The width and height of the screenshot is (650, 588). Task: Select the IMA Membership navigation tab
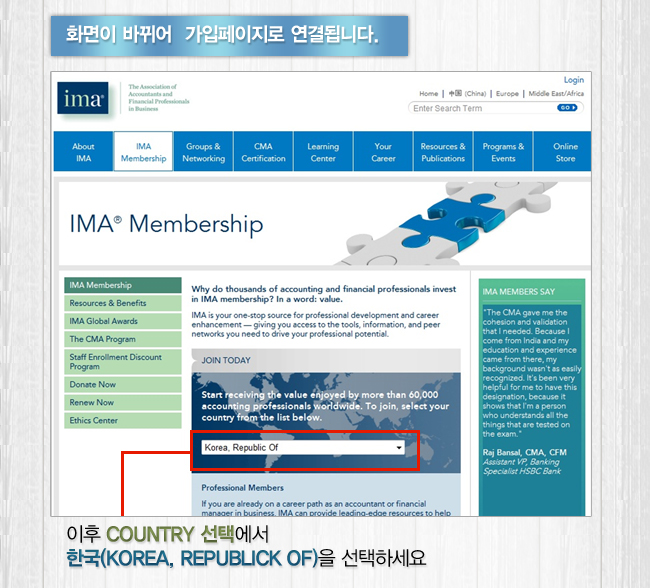click(x=143, y=152)
